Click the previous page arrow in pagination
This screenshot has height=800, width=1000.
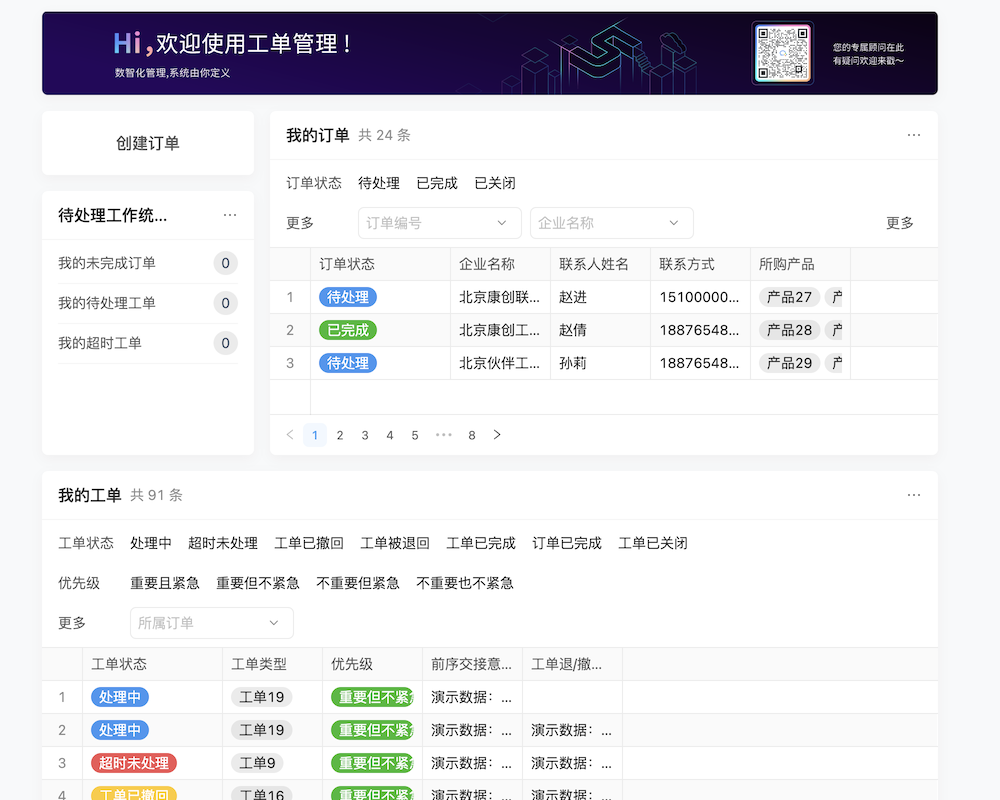289,435
